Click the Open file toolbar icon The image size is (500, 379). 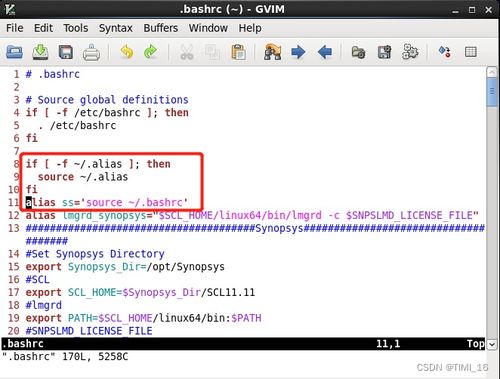point(14,52)
